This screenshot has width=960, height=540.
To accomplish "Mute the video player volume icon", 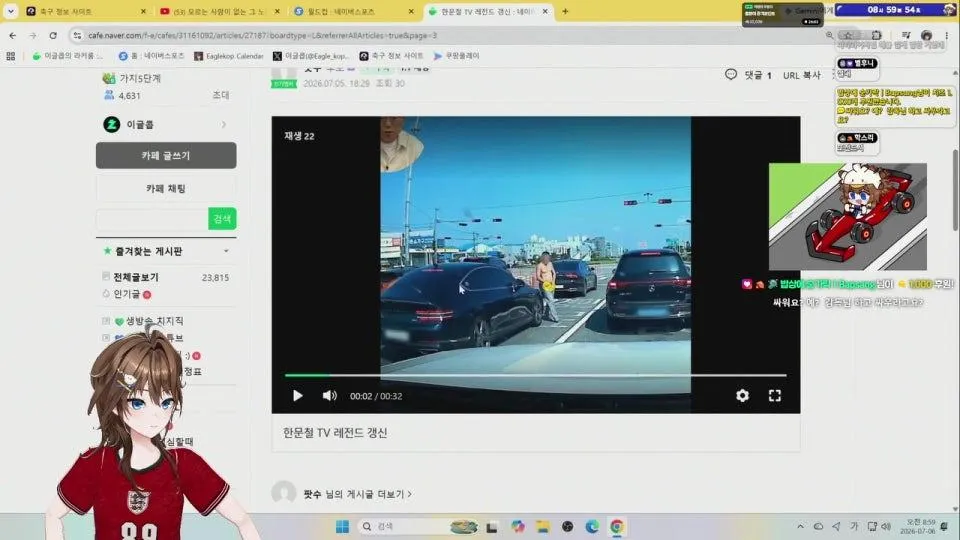I will pyautogui.click(x=329, y=396).
